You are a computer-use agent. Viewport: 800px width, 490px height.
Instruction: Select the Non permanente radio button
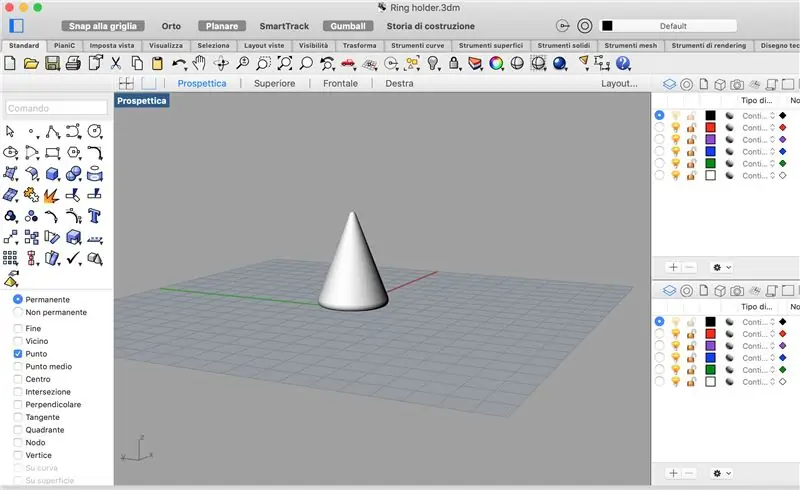[x=18, y=312]
